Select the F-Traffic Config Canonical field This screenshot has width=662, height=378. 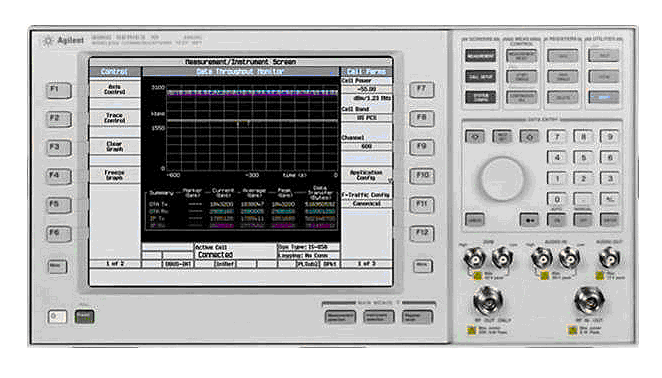click(366, 204)
